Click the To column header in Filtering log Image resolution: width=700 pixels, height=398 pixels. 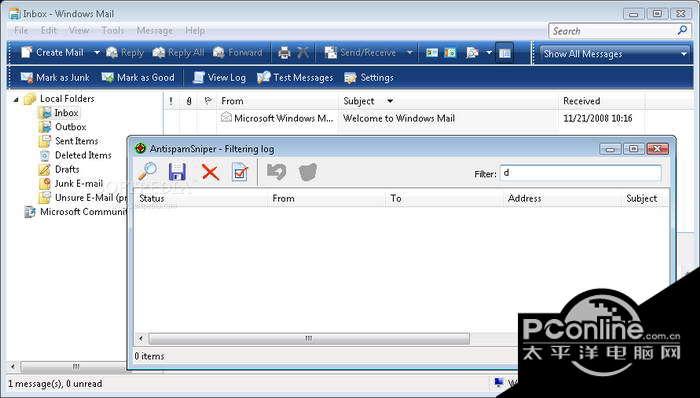click(x=445, y=199)
